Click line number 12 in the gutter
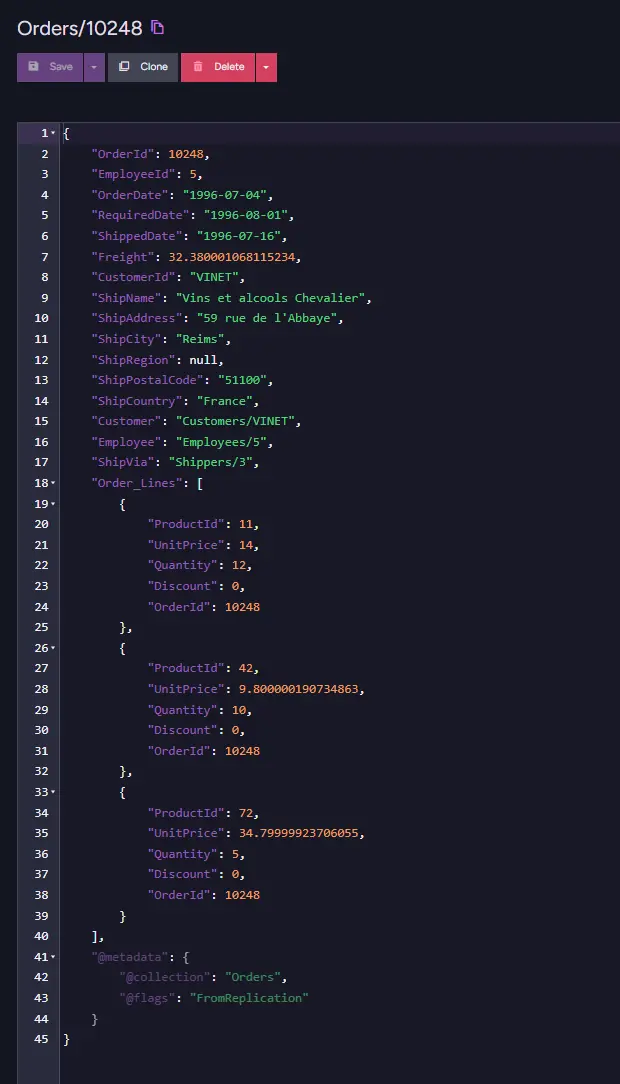This screenshot has width=620, height=1084. pos(41,359)
